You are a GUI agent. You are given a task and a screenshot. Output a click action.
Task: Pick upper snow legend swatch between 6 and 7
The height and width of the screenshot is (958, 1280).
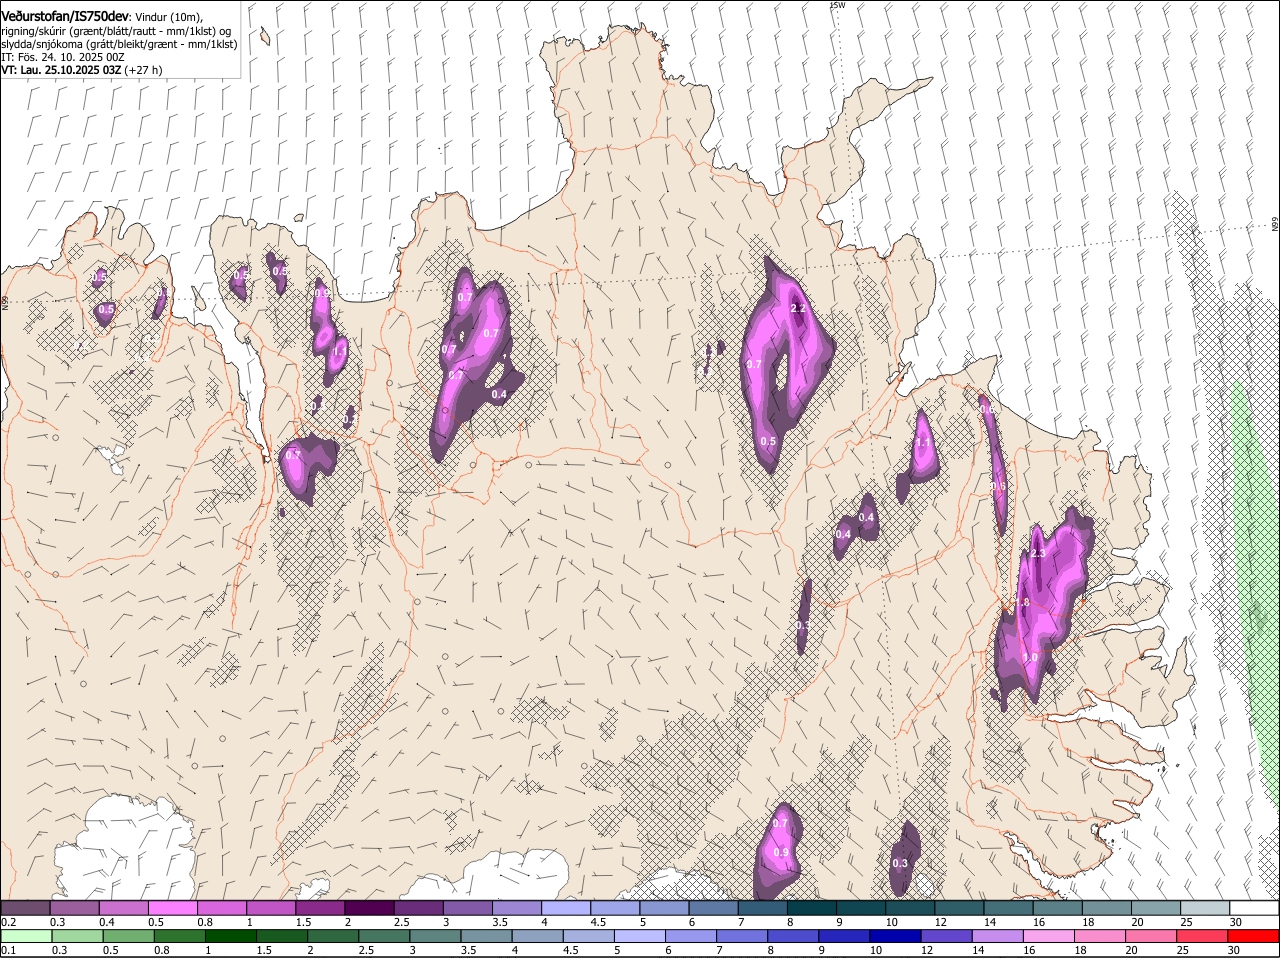tap(713, 907)
